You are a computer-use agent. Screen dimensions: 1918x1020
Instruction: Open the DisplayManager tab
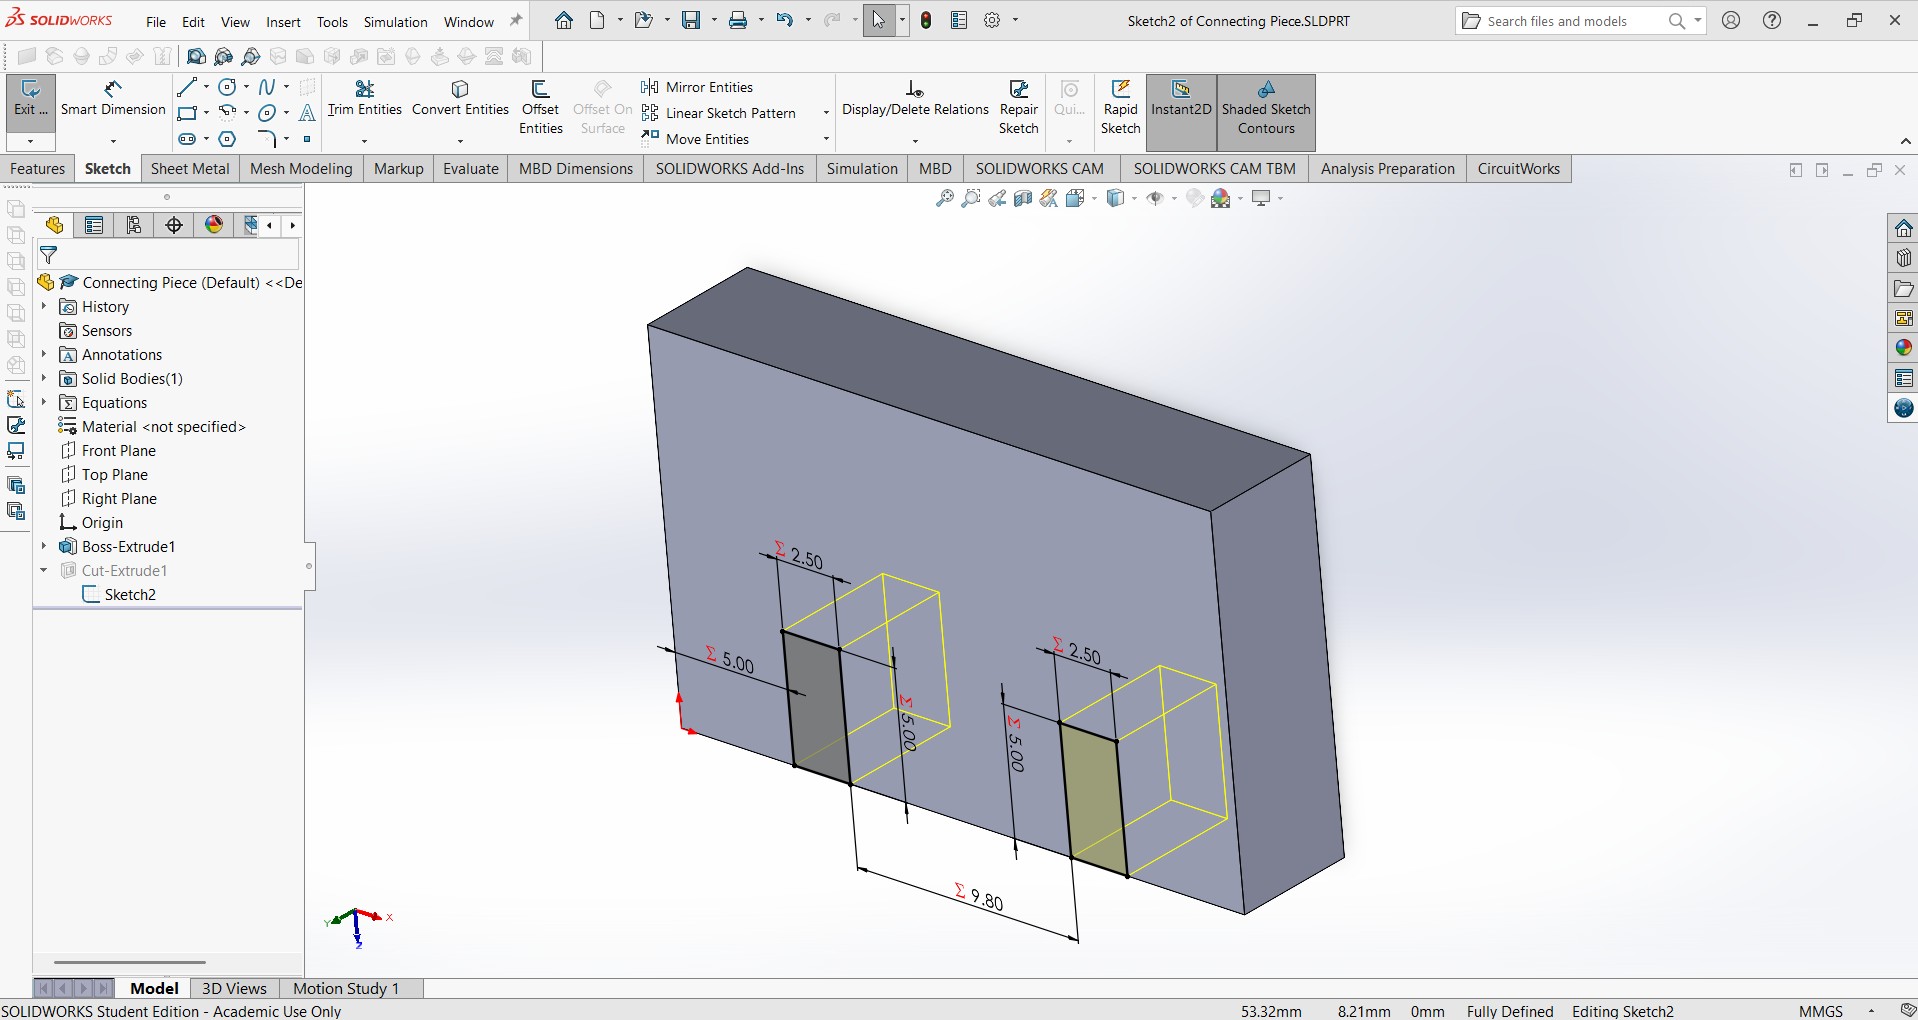click(x=214, y=225)
